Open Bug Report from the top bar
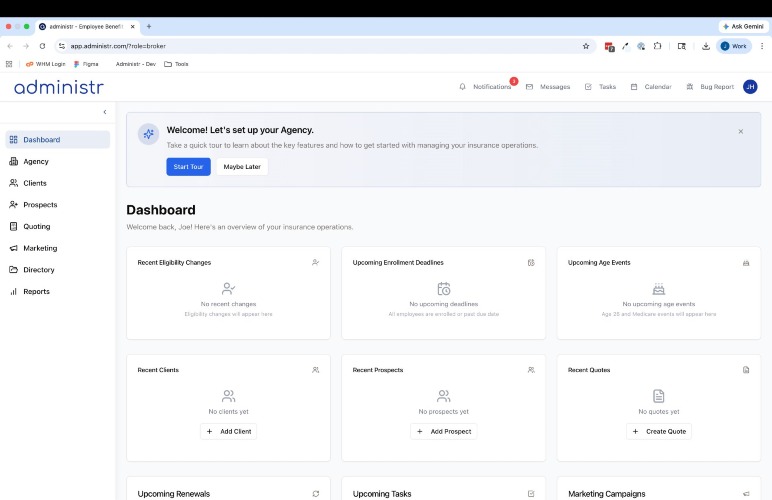This screenshot has width=772, height=500. [710, 87]
